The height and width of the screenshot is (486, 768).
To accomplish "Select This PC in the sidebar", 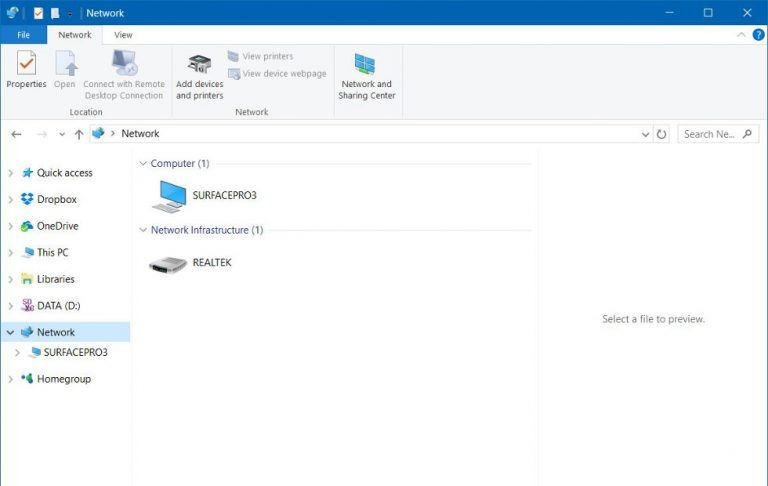I will pos(52,252).
